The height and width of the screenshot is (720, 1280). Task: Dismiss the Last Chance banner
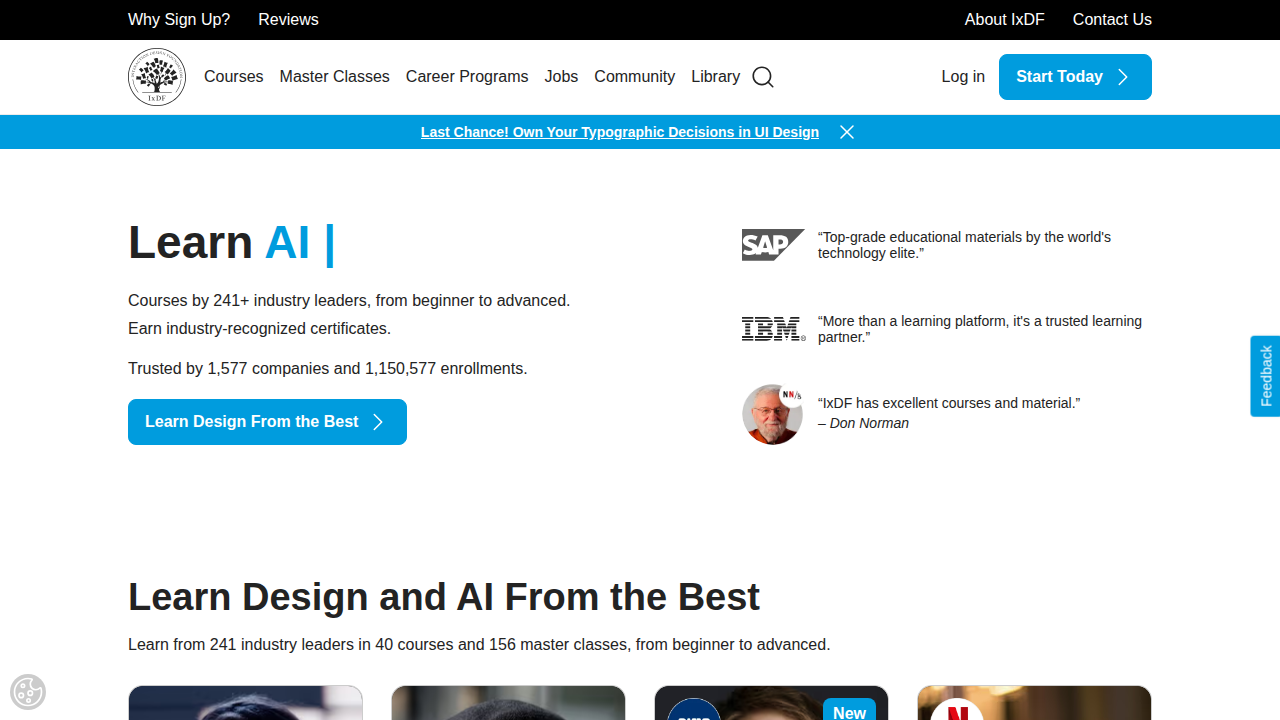[847, 132]
